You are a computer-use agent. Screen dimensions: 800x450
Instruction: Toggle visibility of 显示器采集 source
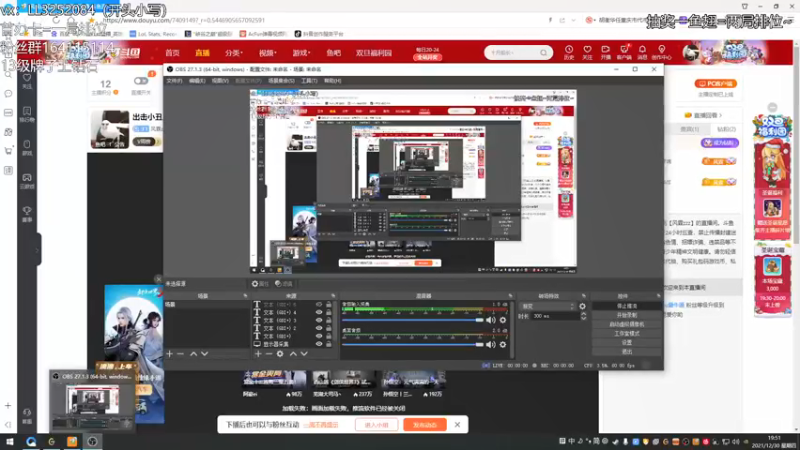point(319,344)
